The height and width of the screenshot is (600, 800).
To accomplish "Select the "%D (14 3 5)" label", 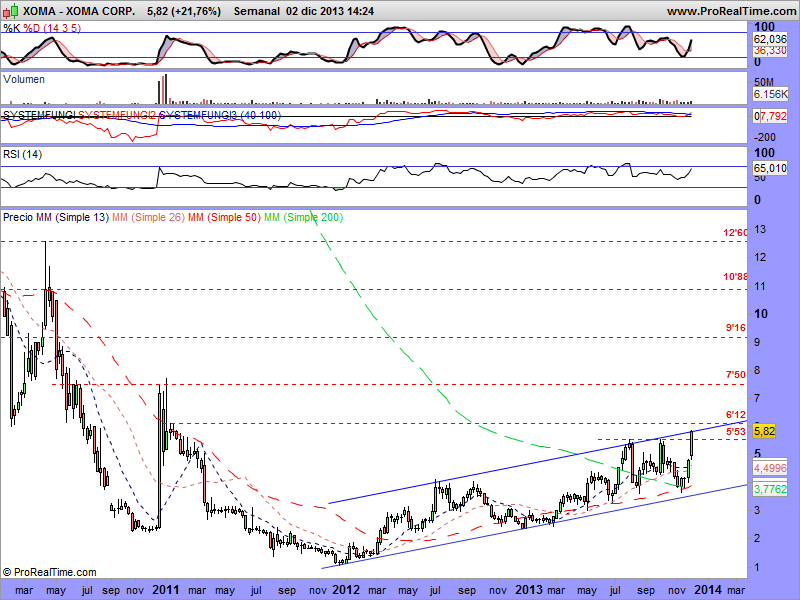I will click(x=52, y=28).
